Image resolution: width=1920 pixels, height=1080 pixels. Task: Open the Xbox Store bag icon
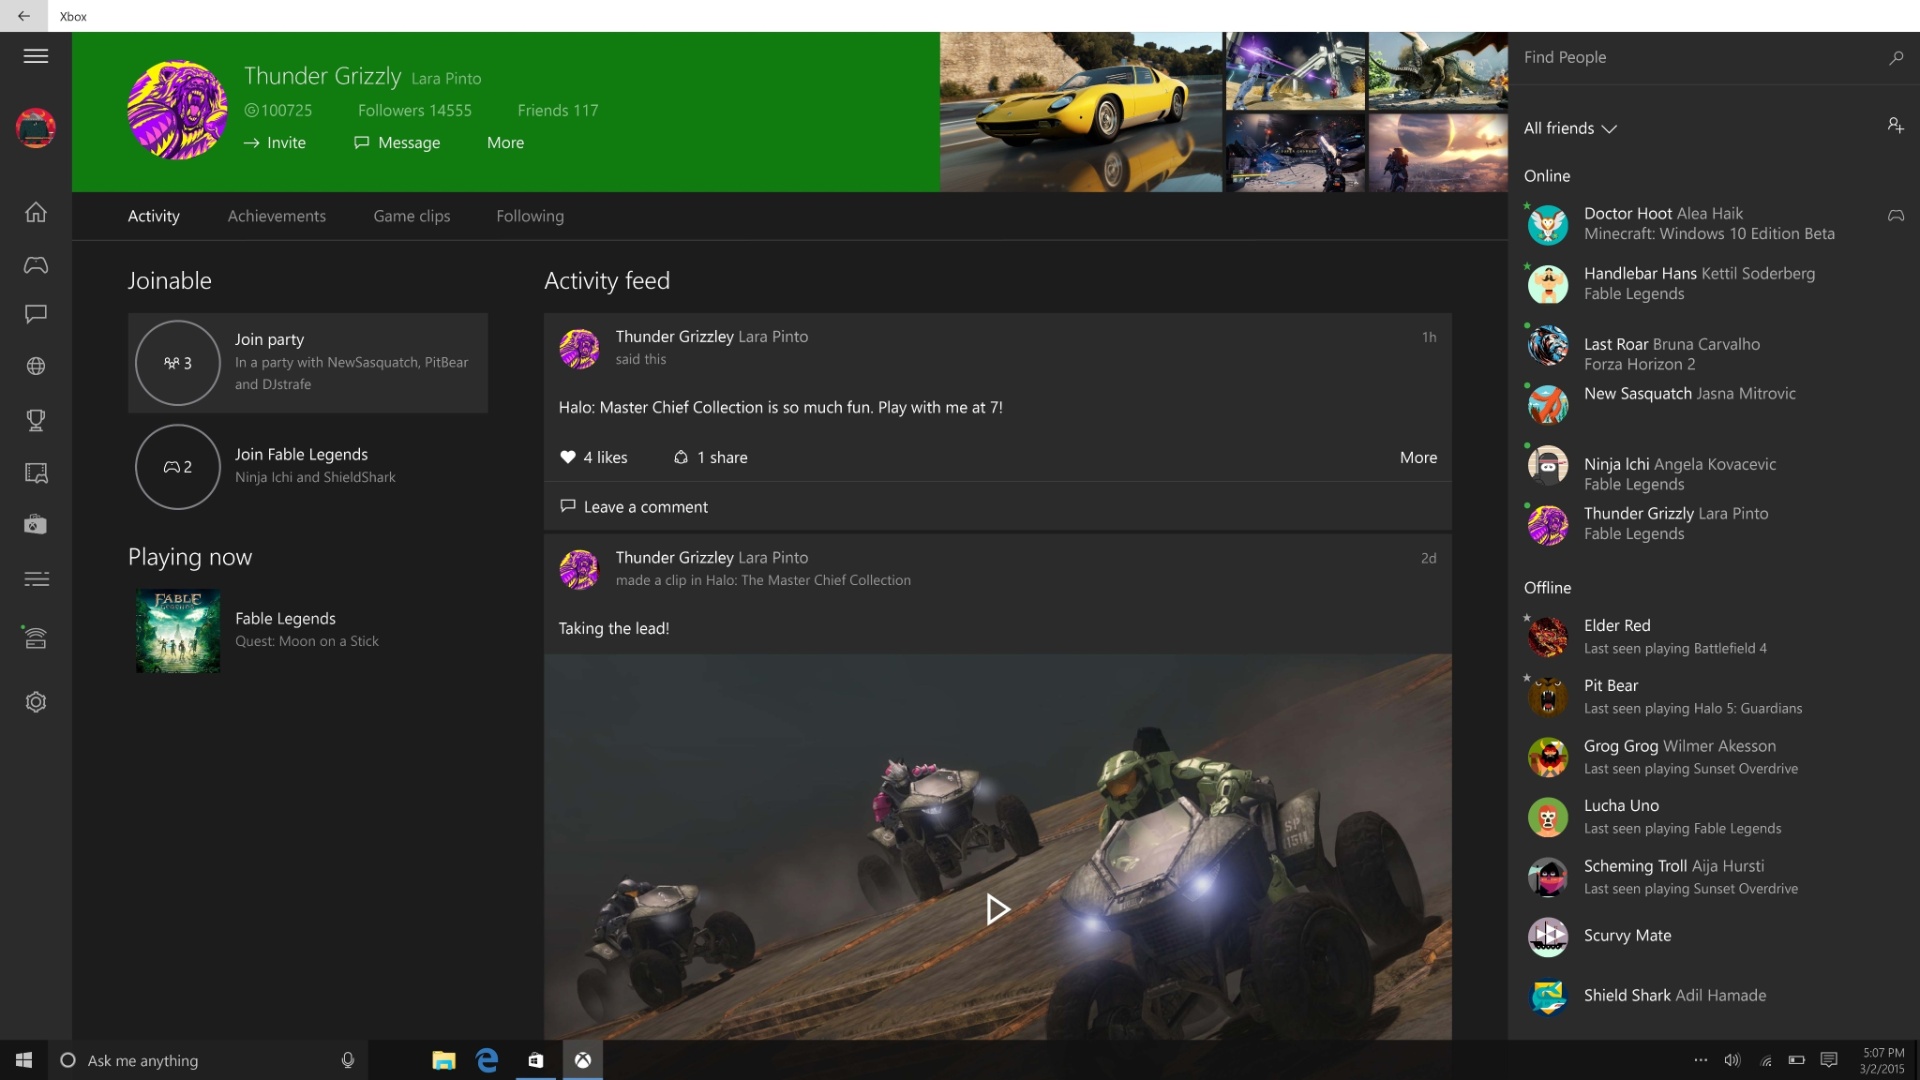click(x=36, y=524)
